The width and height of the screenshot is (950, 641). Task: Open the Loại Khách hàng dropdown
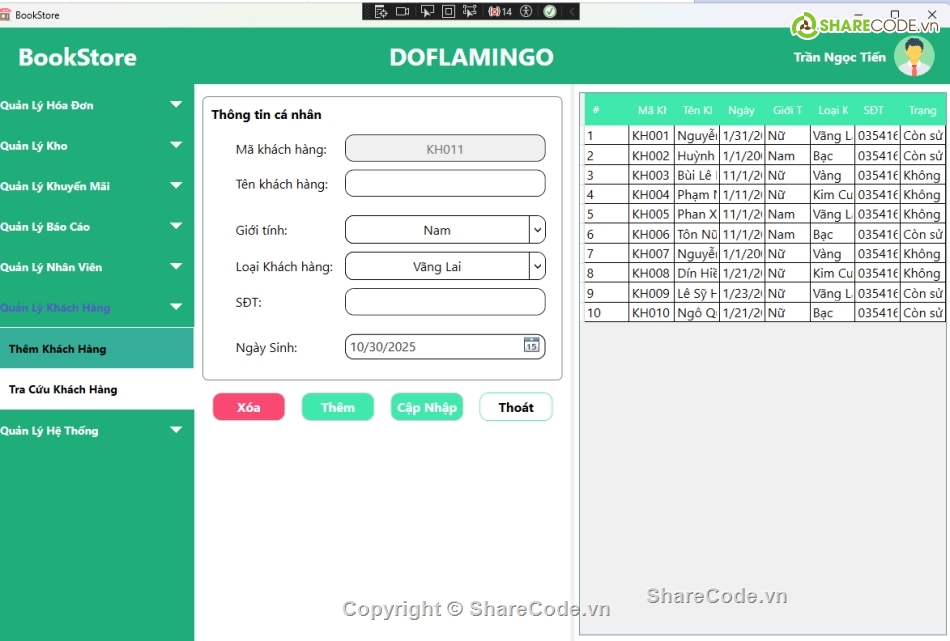pyautogui.click(x=537, y=266)
